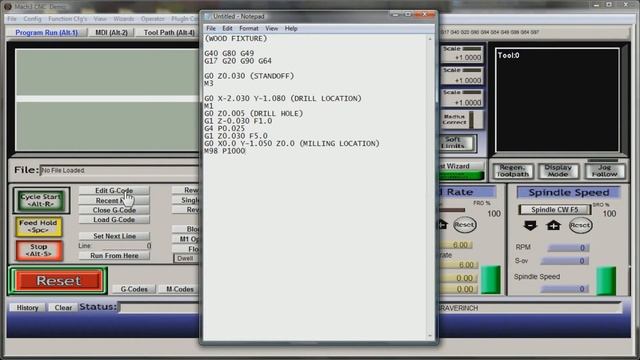
Task: Click the S-ov value field
Action: pyautogui.click(x=565, y=261)
